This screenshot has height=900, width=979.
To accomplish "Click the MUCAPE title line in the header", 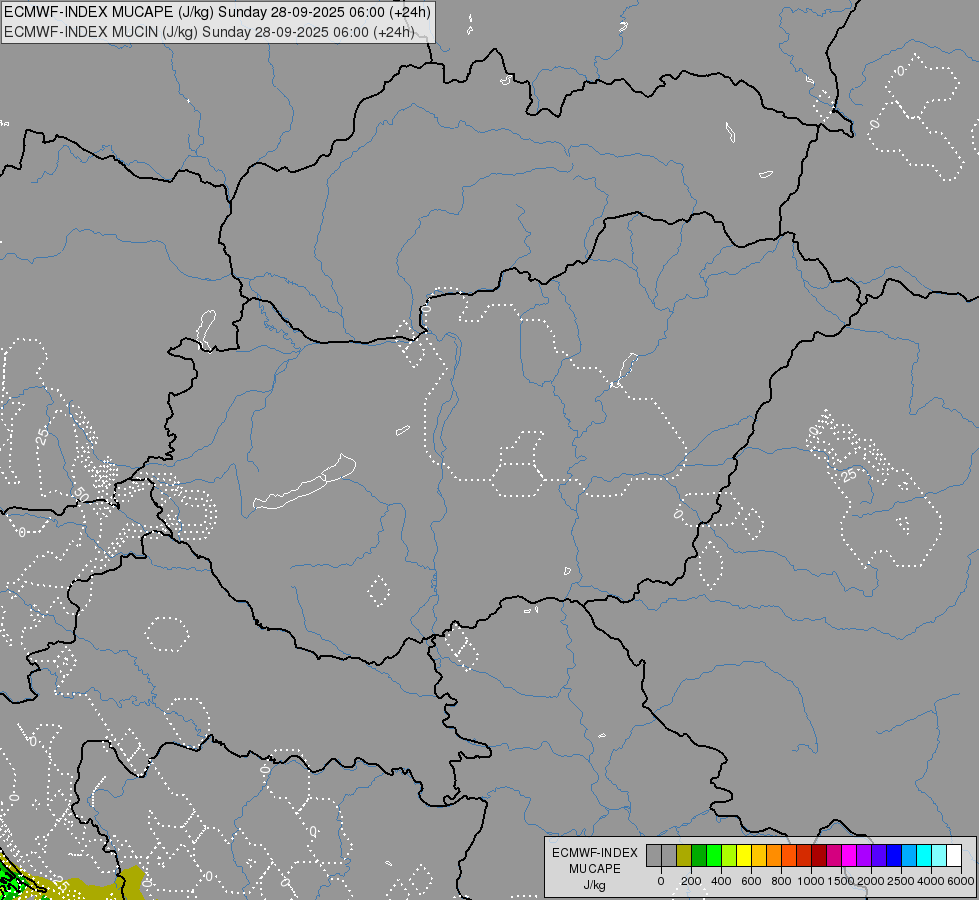I will pos(217,12).
